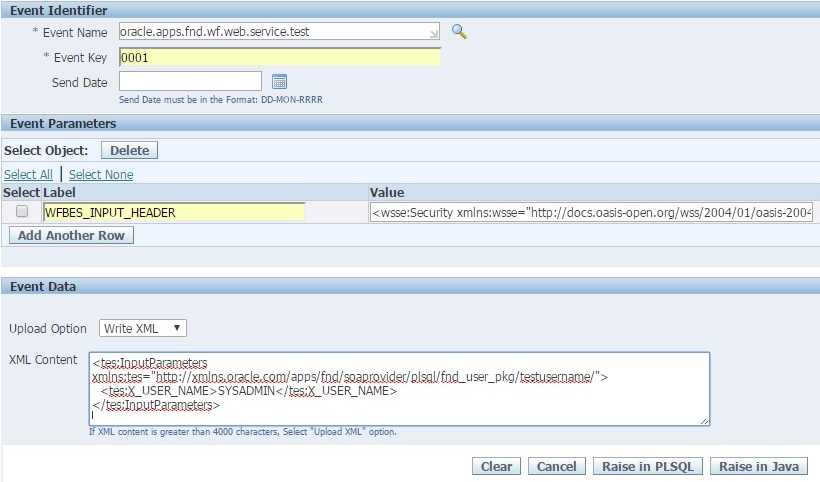Click the Select None link
820x482 pixels.
click(101, 174)
